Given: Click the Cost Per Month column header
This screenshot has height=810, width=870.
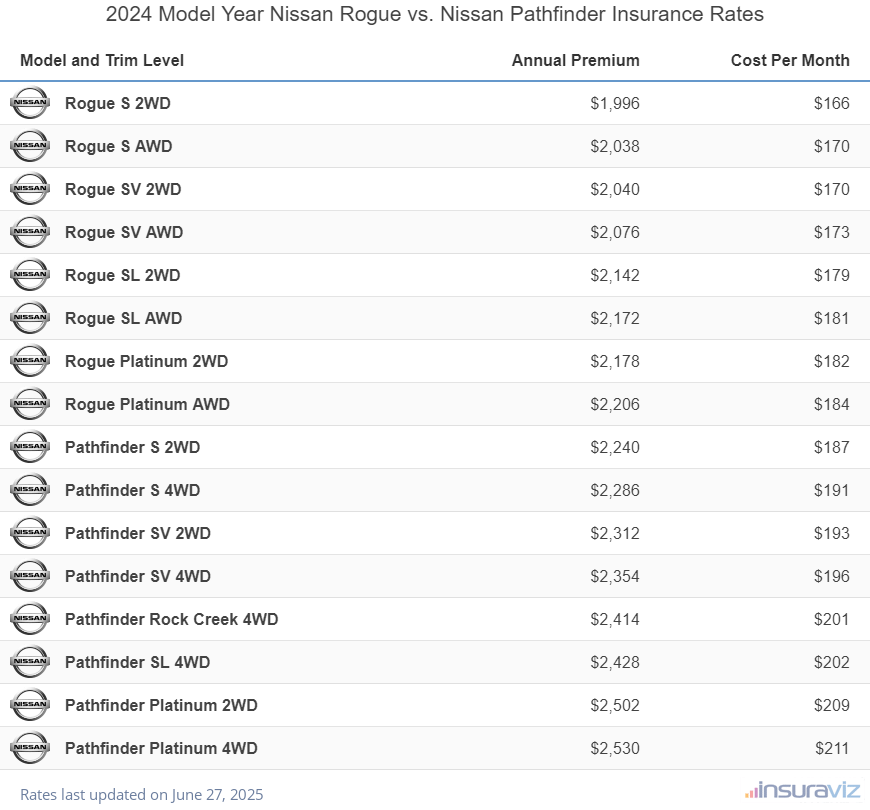Looking at the screenshot, I should pyautogui.click(x=790, y=60).
